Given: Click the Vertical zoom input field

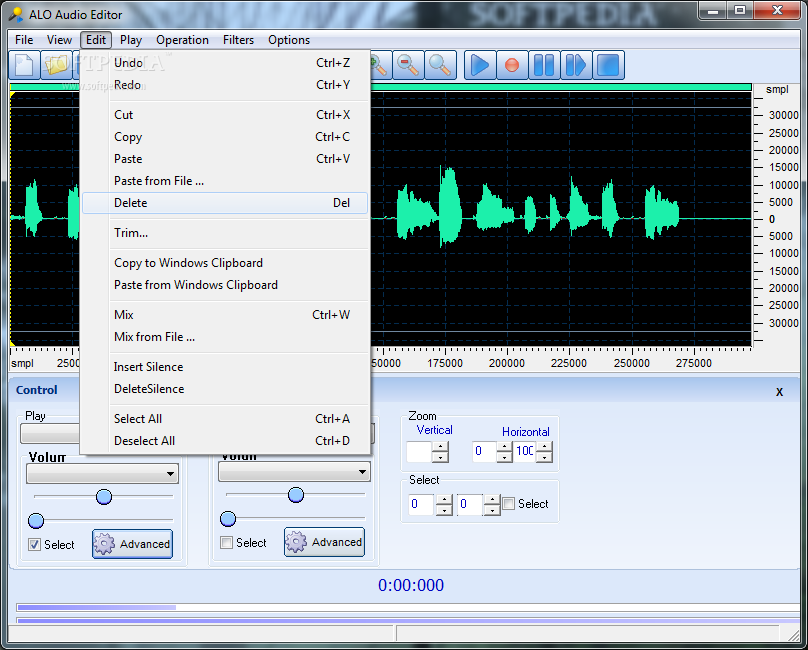Looking at the screenshot, I should pyautogui.click(x=419, y=452).
